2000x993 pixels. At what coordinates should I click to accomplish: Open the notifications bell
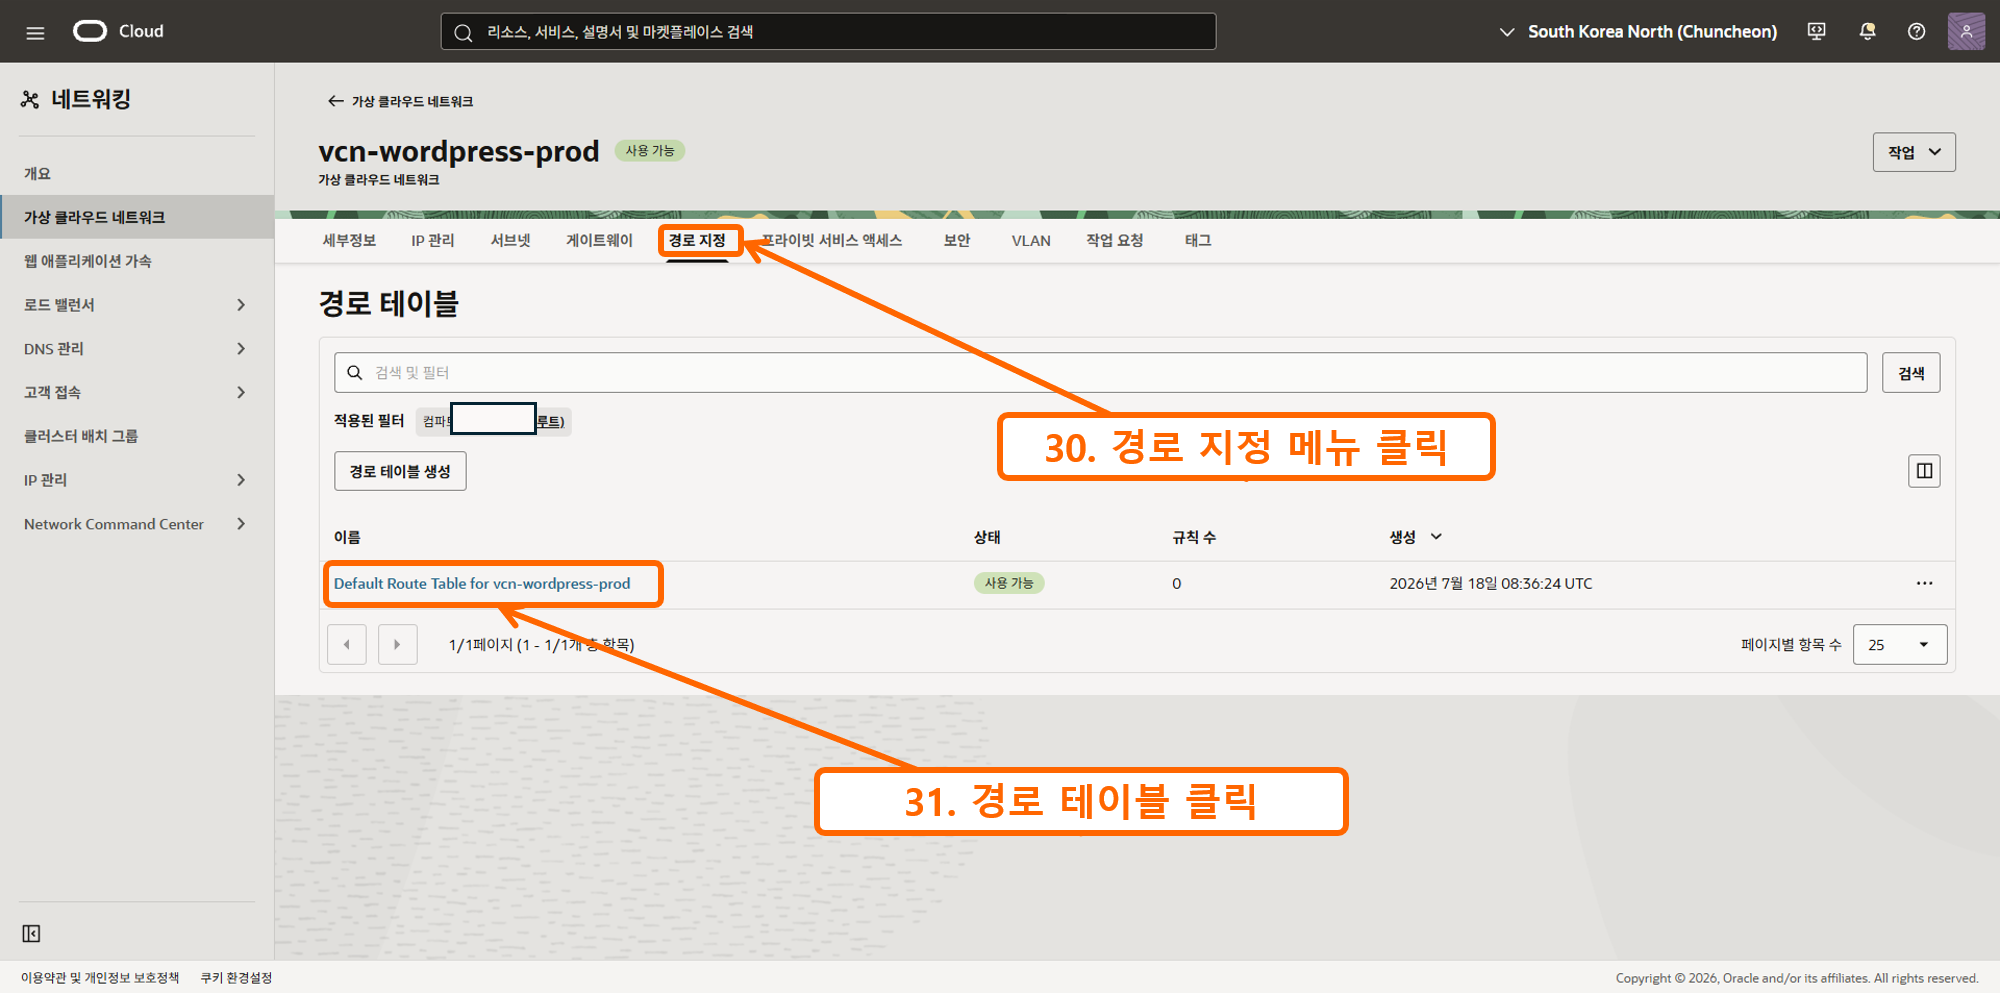[1867, 32]
